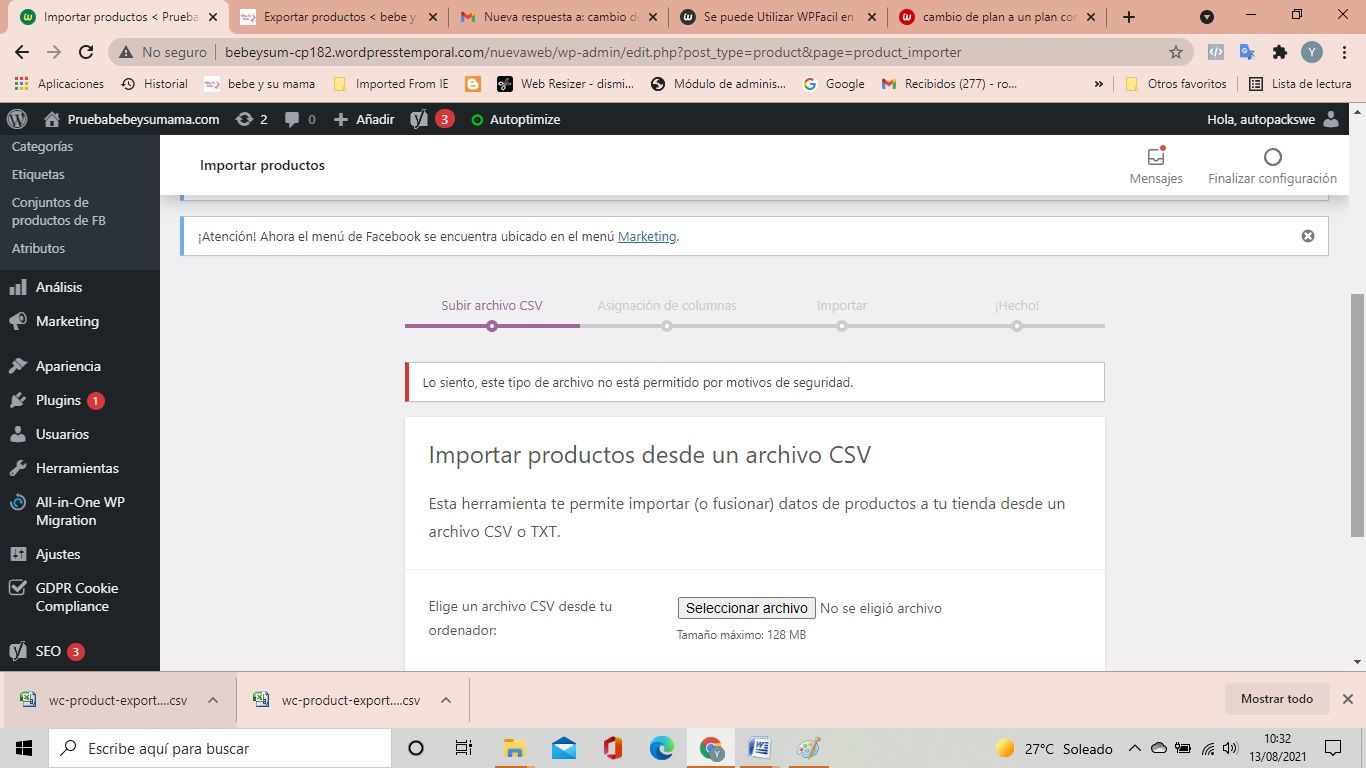The height and width of the screenshot is (768, 1366).
Task: Switch to Gmail Nueva respuesta tab
Action: [557, 17]
